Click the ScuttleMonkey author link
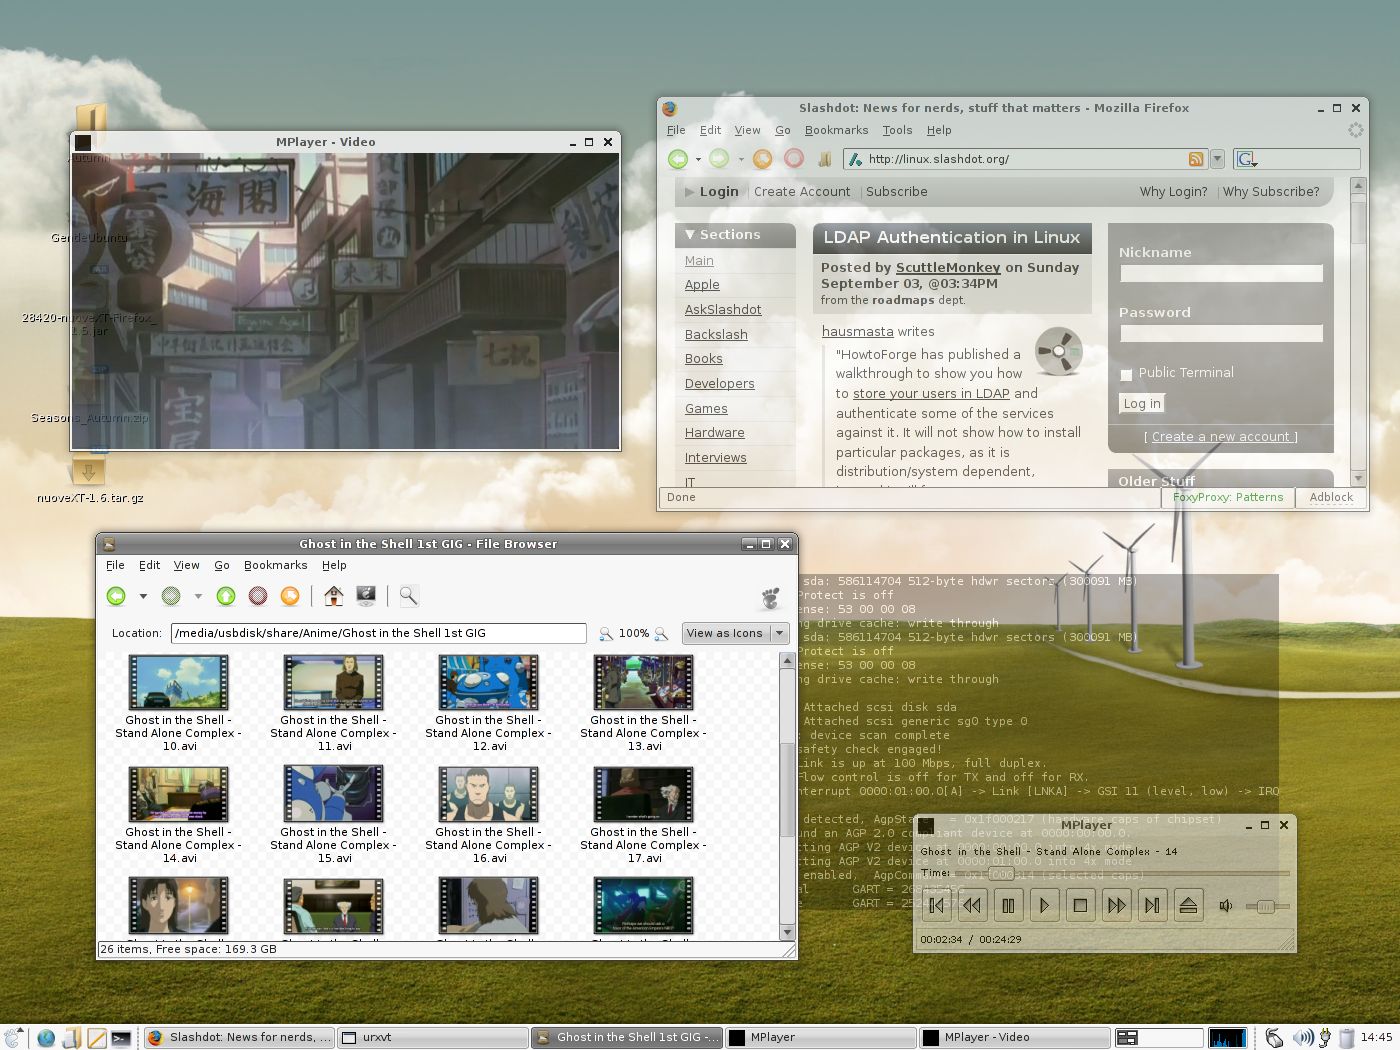Viewport: 1400px width, 1050px height. [948, 268]
